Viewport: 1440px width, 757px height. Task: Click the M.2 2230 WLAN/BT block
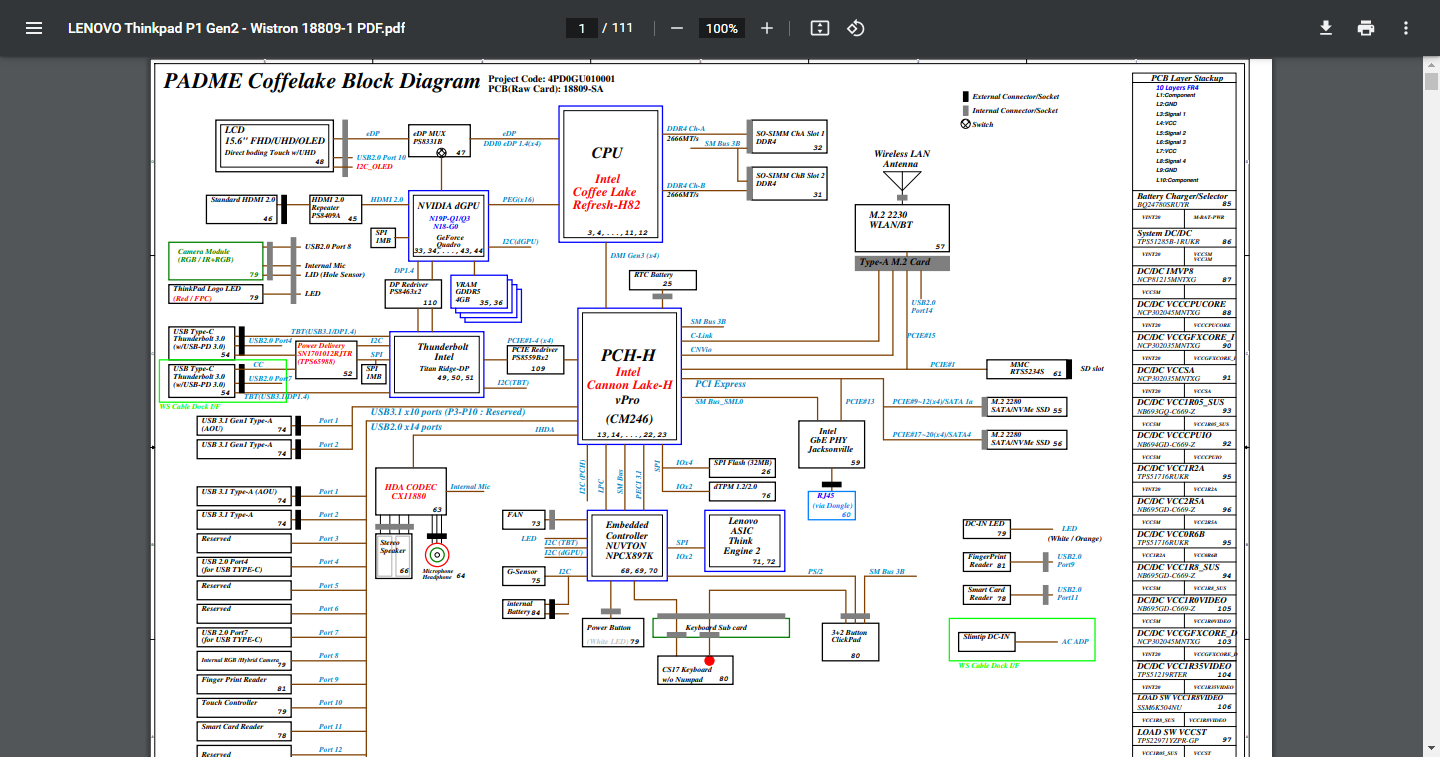(901, 229)
